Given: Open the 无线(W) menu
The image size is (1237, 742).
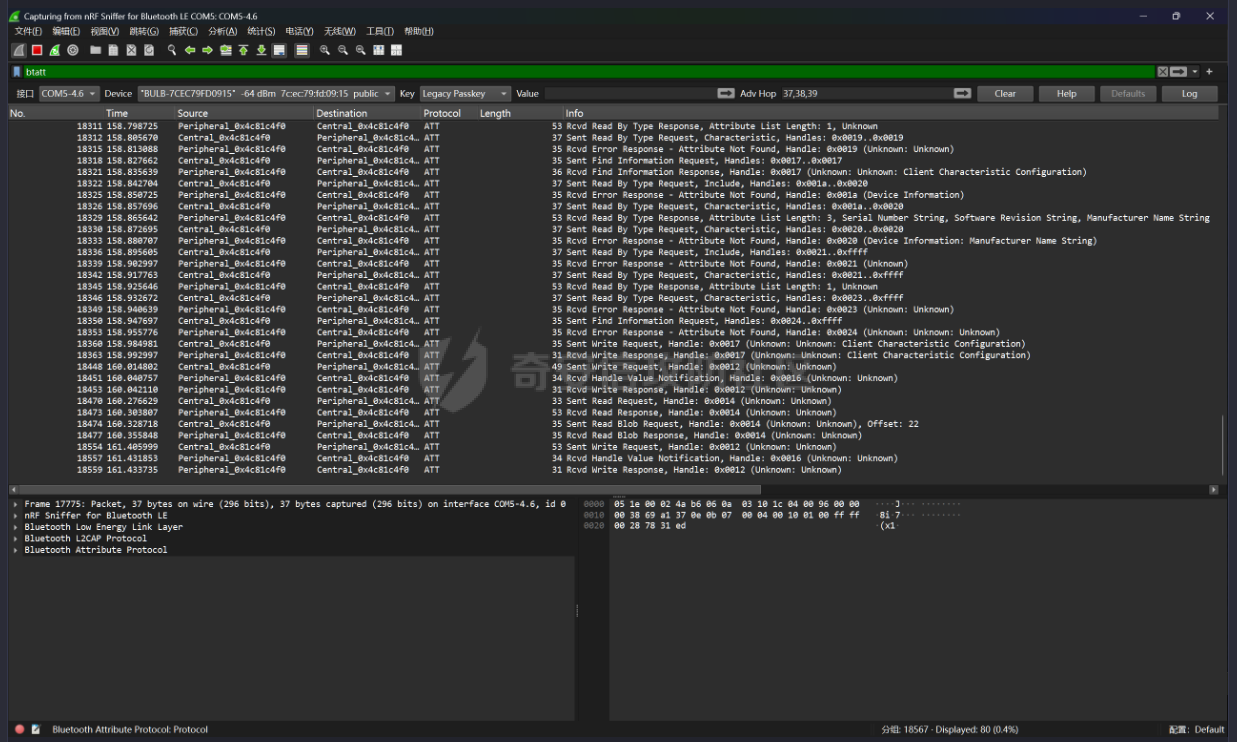Looking at the screenshot, I should click(340, 32).
